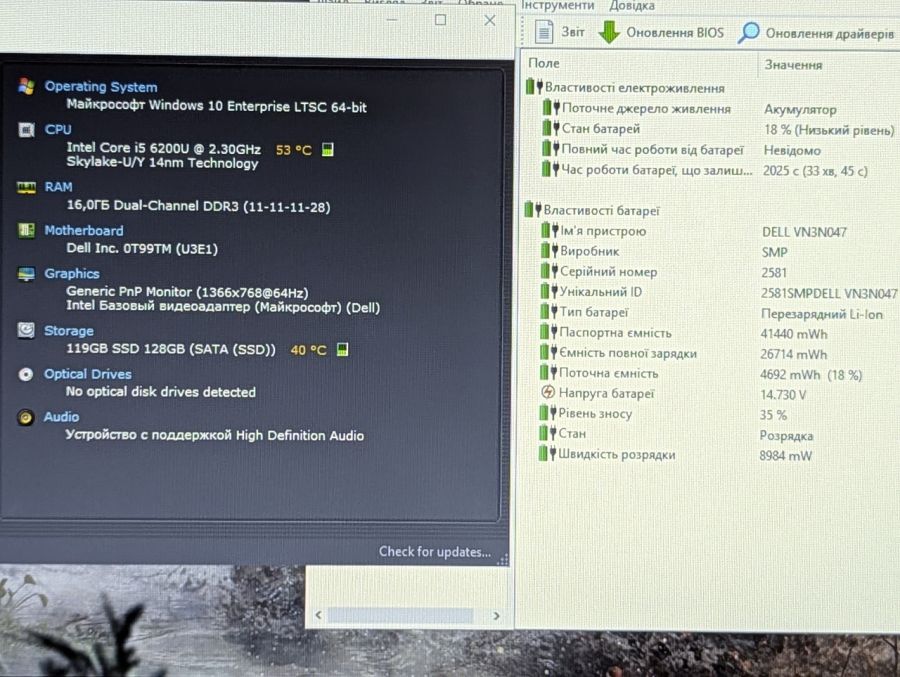
Task: Click the Optical Drives disc icon
Action: pos(26,374)
